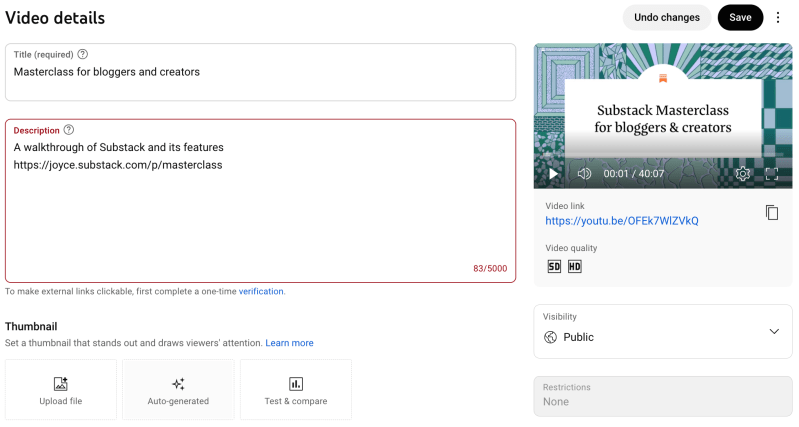Choose Auto-generated thumbnail option
The height and width of the screenshot is (427, 799).
[x=178, y=390]
